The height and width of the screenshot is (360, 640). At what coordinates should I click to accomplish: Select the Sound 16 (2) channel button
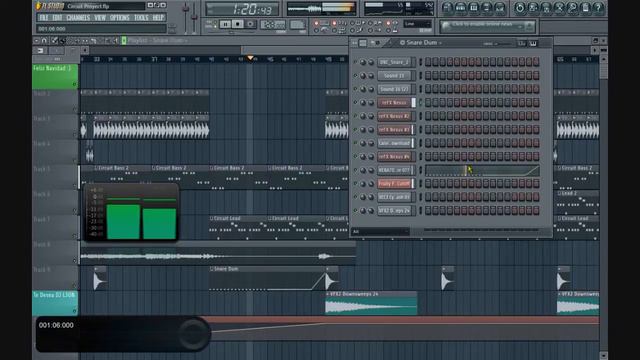[393, 89]
